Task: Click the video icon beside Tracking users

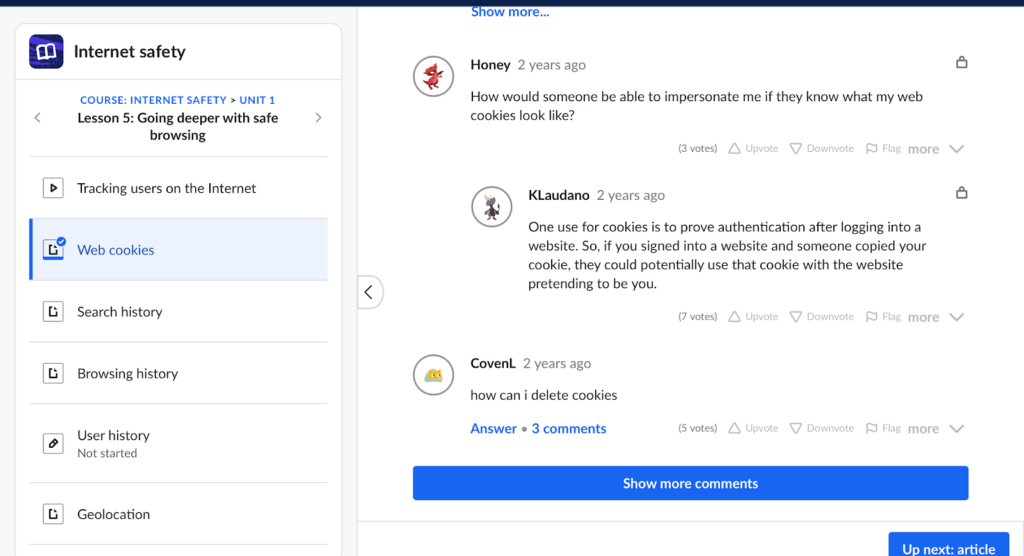Action: coord(53,188)
